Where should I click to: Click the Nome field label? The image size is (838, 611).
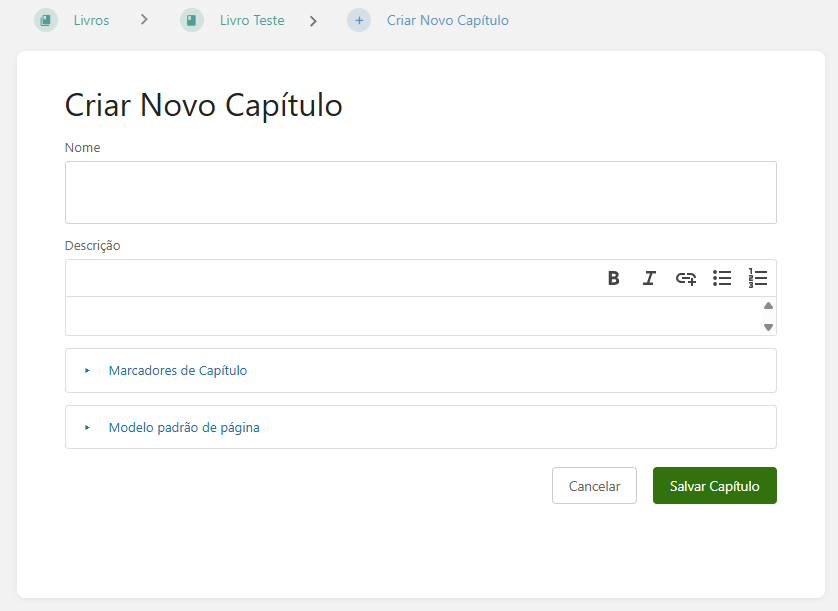(82, 148)
